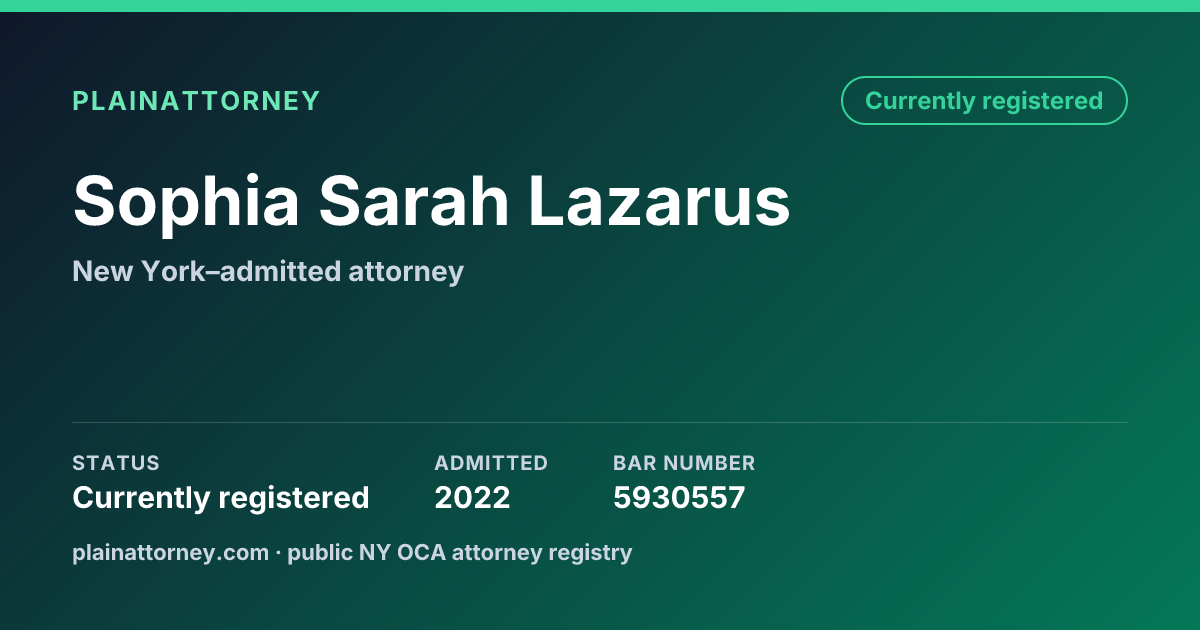Select the admitted year 2022
1200x630 pixels.
pos(472,497)
